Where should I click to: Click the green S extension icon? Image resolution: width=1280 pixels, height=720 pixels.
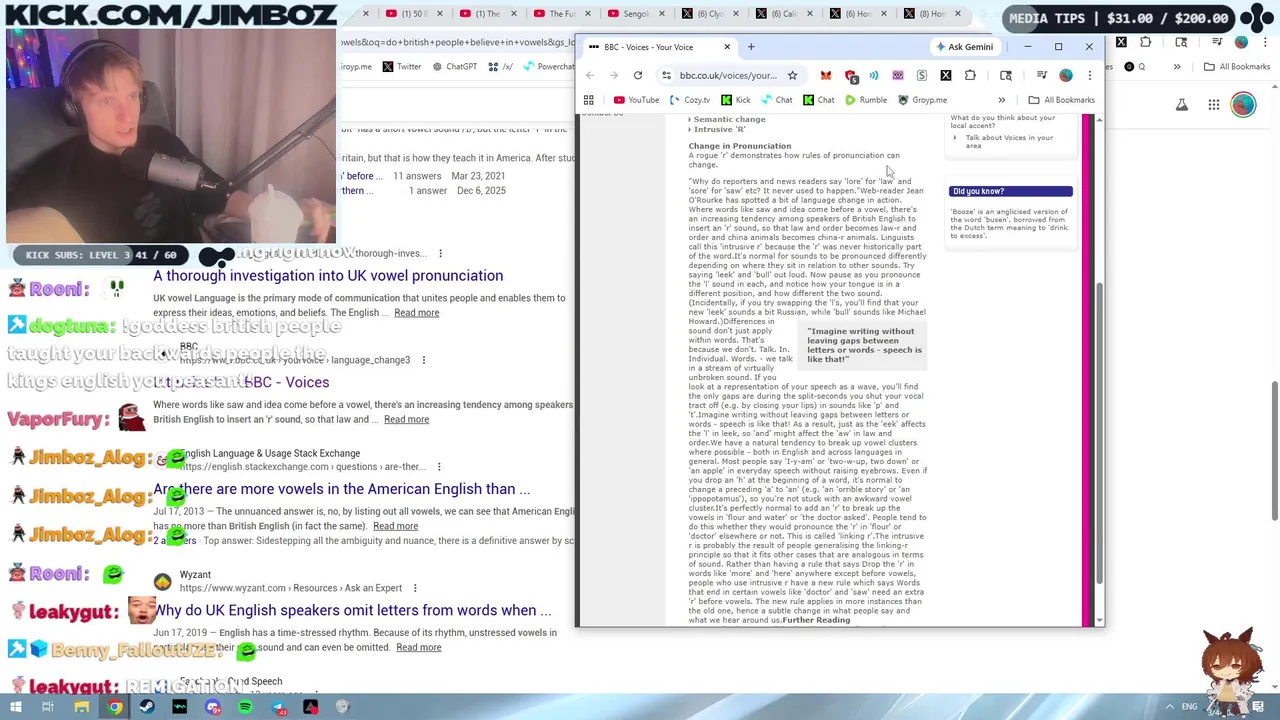(922, 75)
